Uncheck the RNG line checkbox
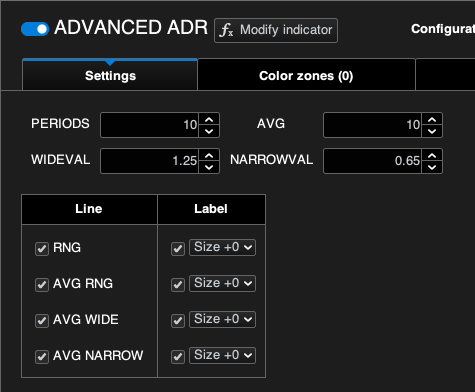This screenshot has width=475, height=392. pyautogui.click(x=42, y=249)
